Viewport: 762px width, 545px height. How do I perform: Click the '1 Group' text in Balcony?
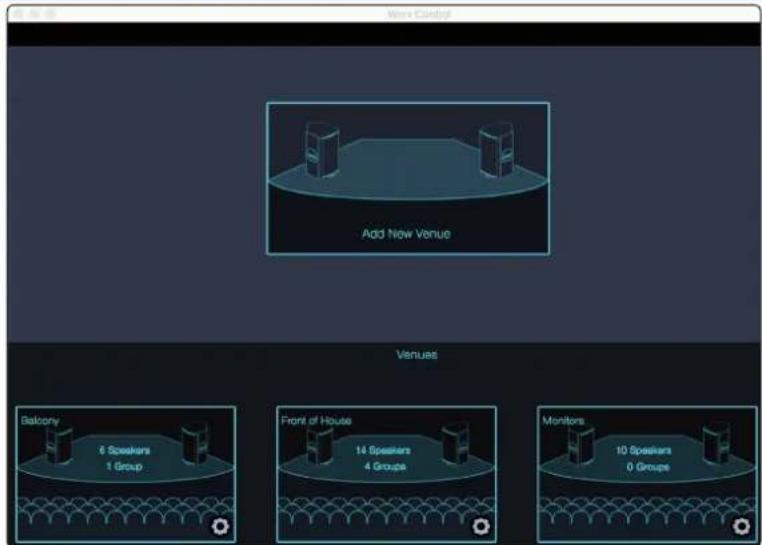(x=124, y=466)
